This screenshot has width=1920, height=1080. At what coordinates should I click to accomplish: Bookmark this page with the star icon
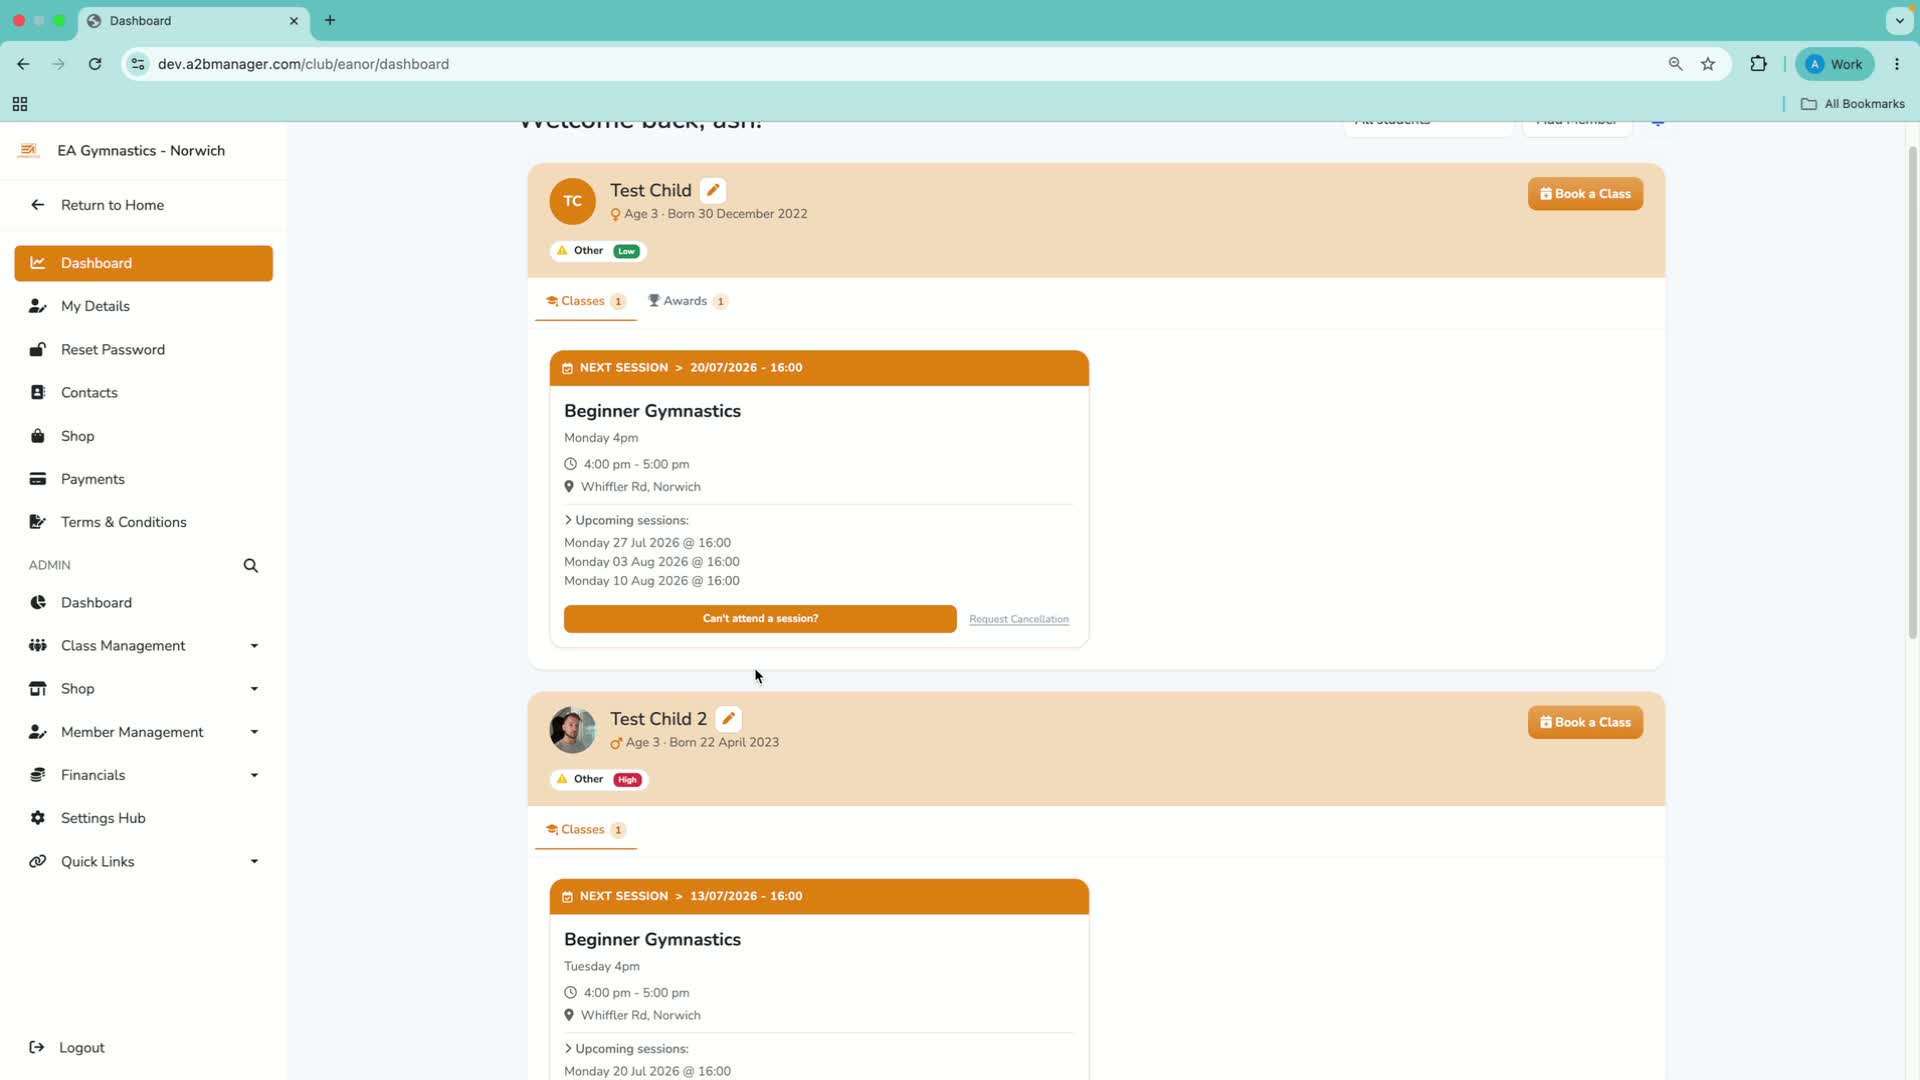click(1708, 64)
